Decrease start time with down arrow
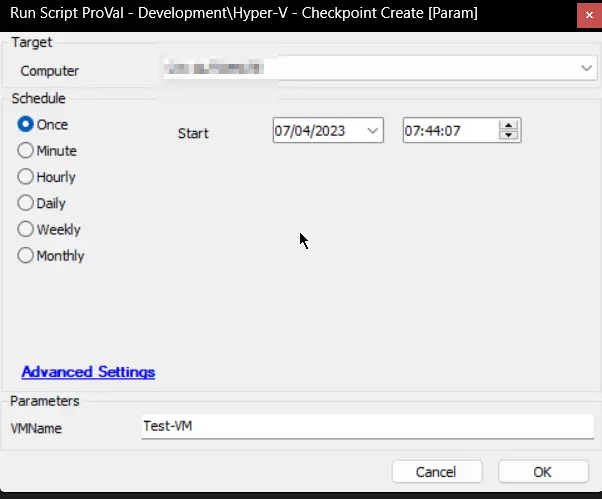Image resolution: width=602 pixels, height=499 pixels. [x=509, y=135]
